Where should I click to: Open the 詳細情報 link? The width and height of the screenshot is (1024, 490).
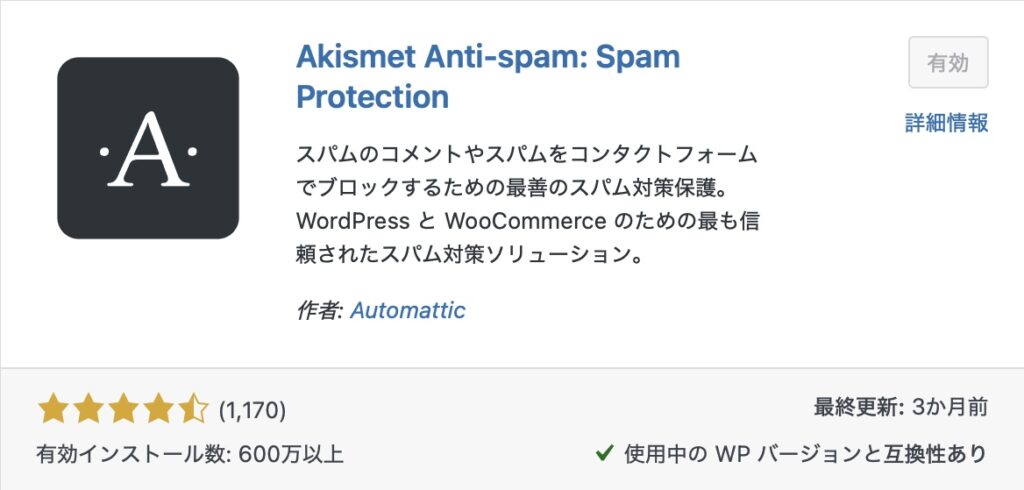[x=946, y=123]
